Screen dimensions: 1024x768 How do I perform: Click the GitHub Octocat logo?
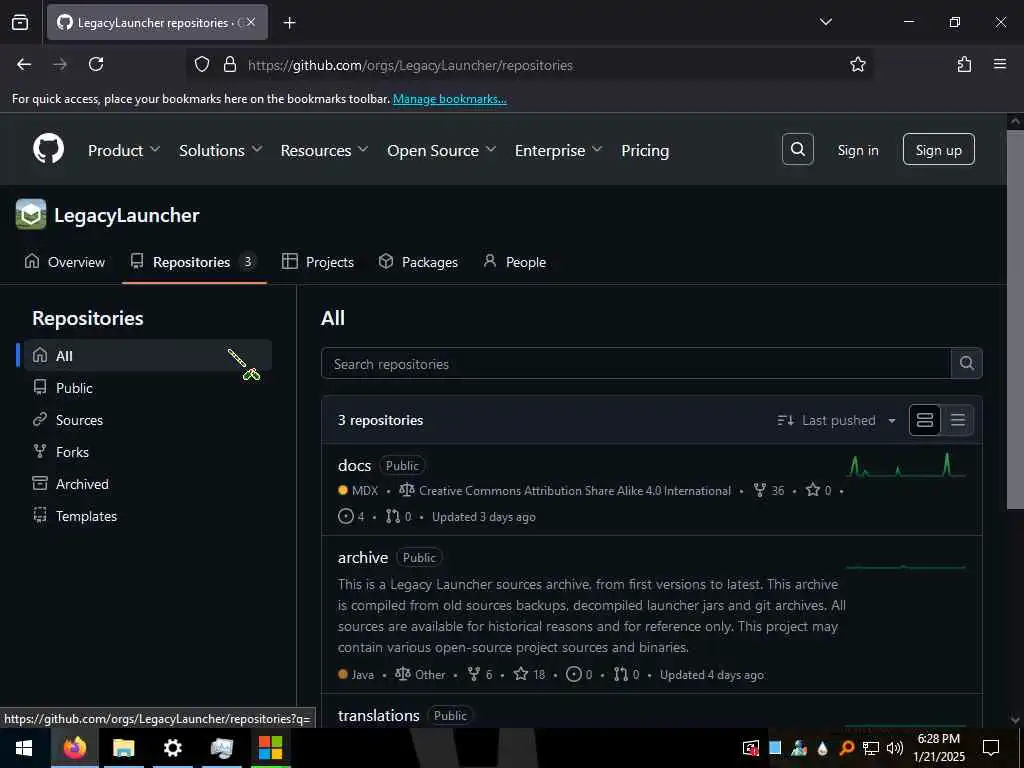tap(48, 150)
